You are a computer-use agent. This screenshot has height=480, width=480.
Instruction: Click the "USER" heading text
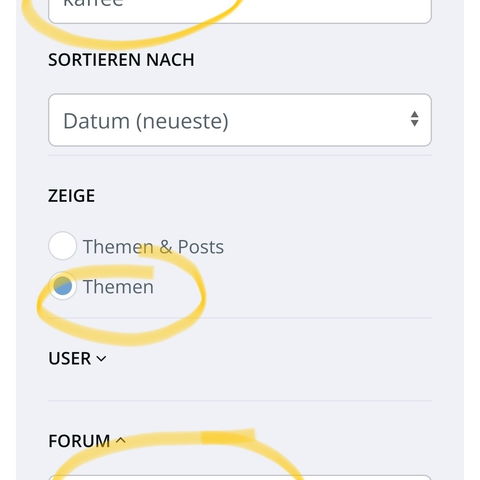pos(70,359)
